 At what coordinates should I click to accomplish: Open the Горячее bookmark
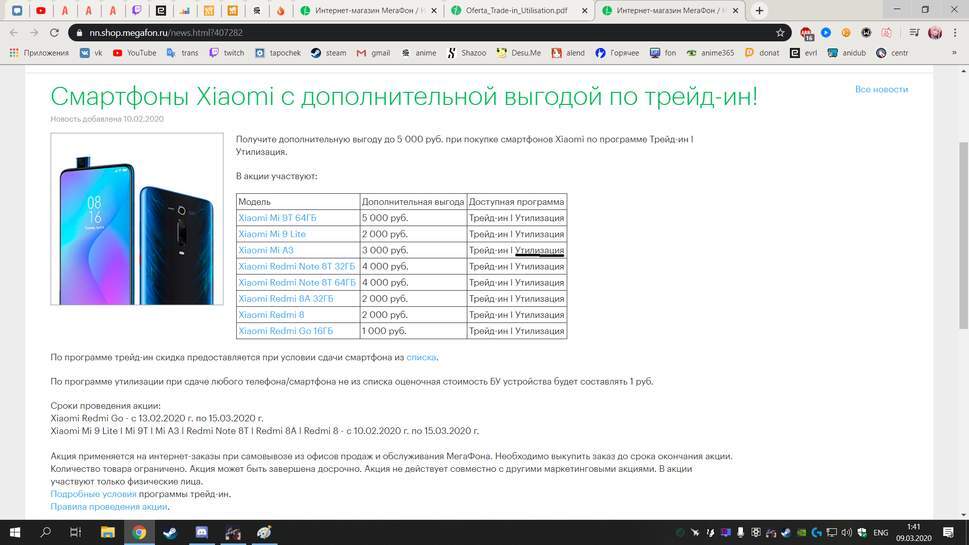[617, 53]
